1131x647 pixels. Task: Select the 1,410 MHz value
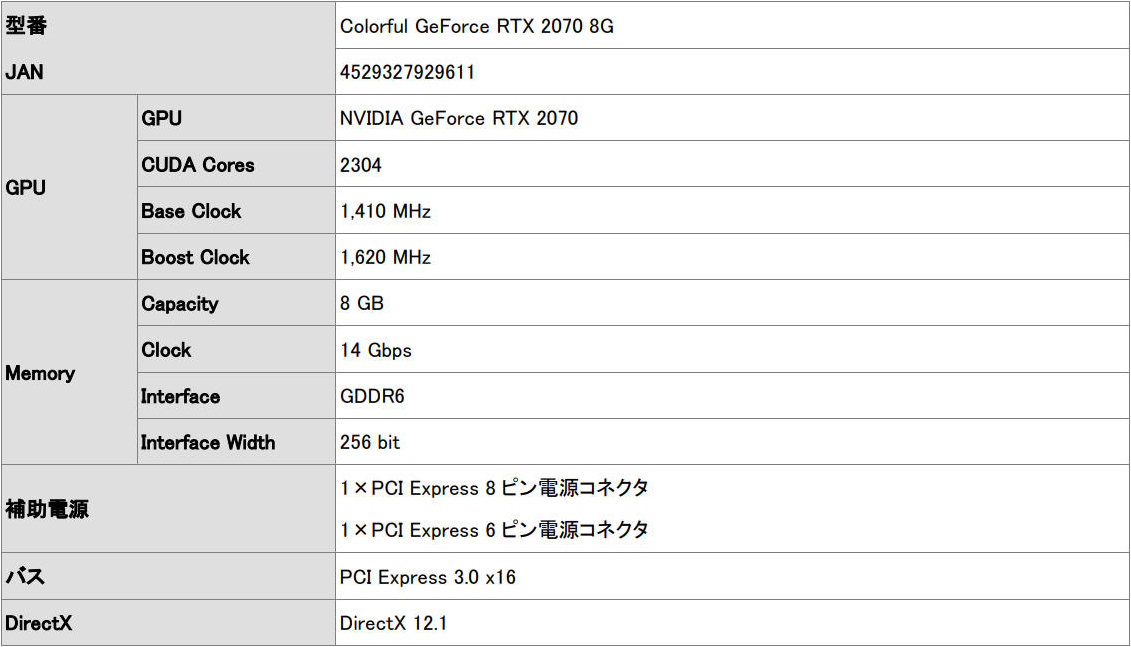pos(385,211)
